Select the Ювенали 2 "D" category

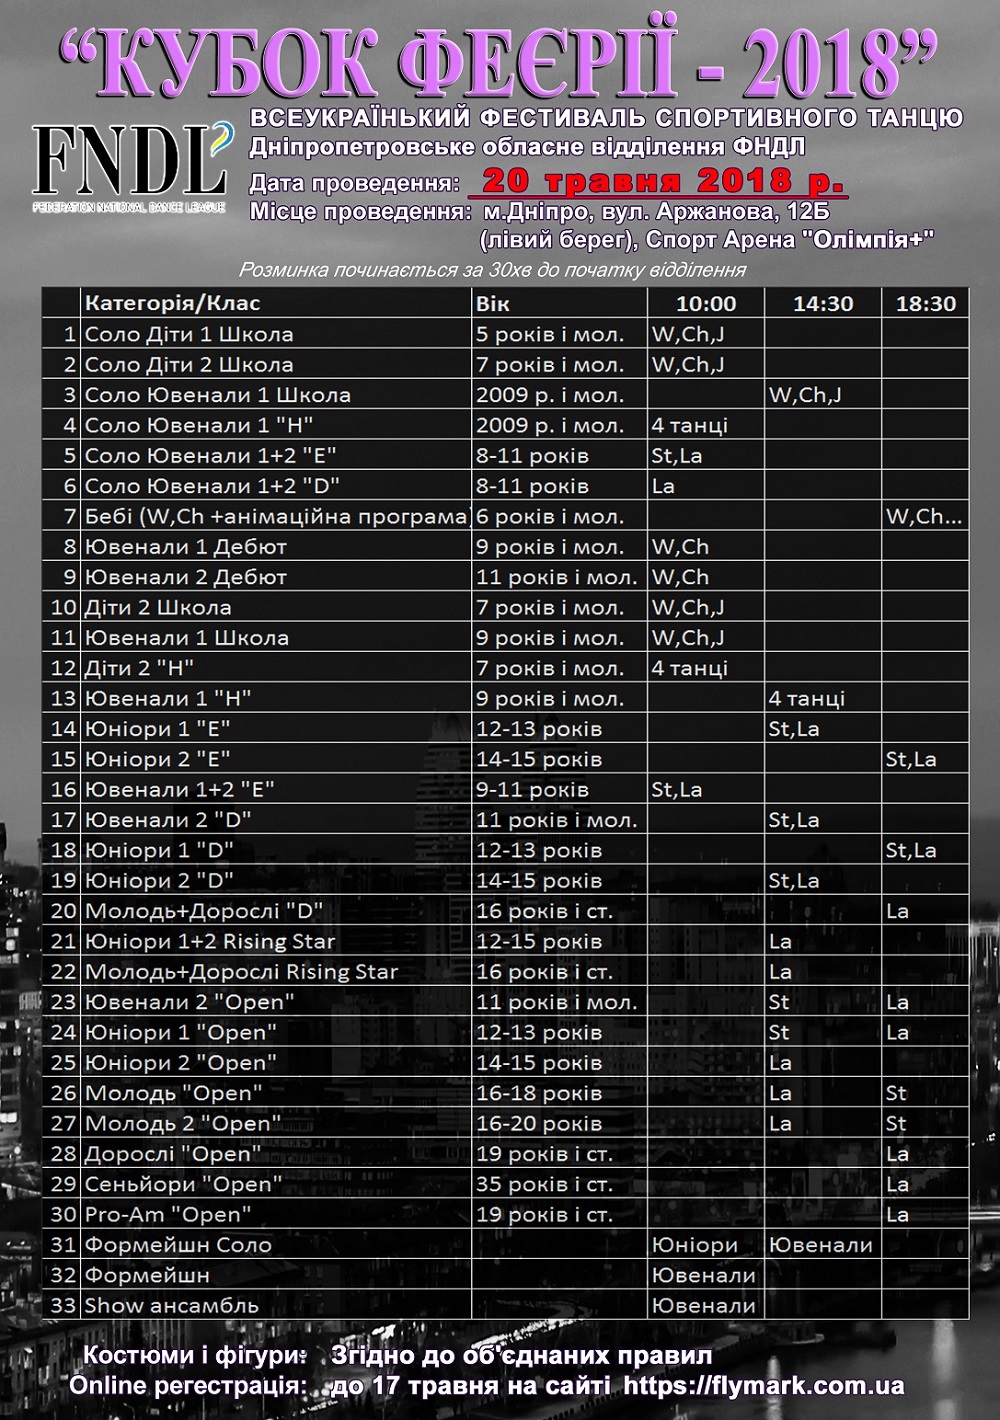[168, 820]
